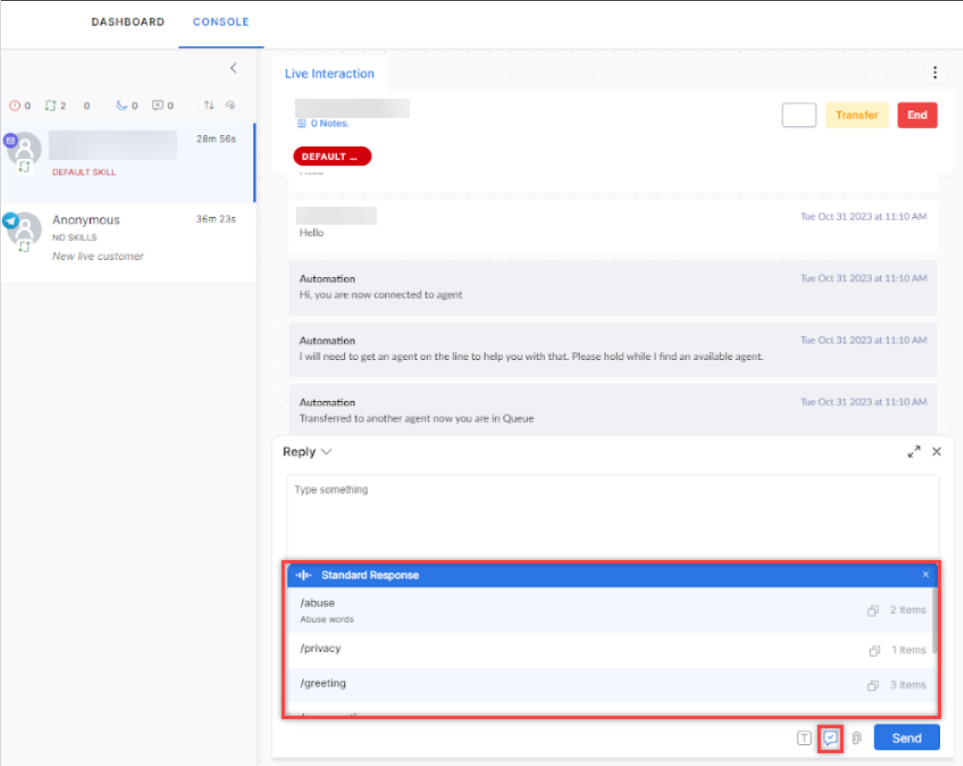The width and height of the screenshot is (963, 766).
Task: Click the red alert filter icon
Action: point(14,105)
